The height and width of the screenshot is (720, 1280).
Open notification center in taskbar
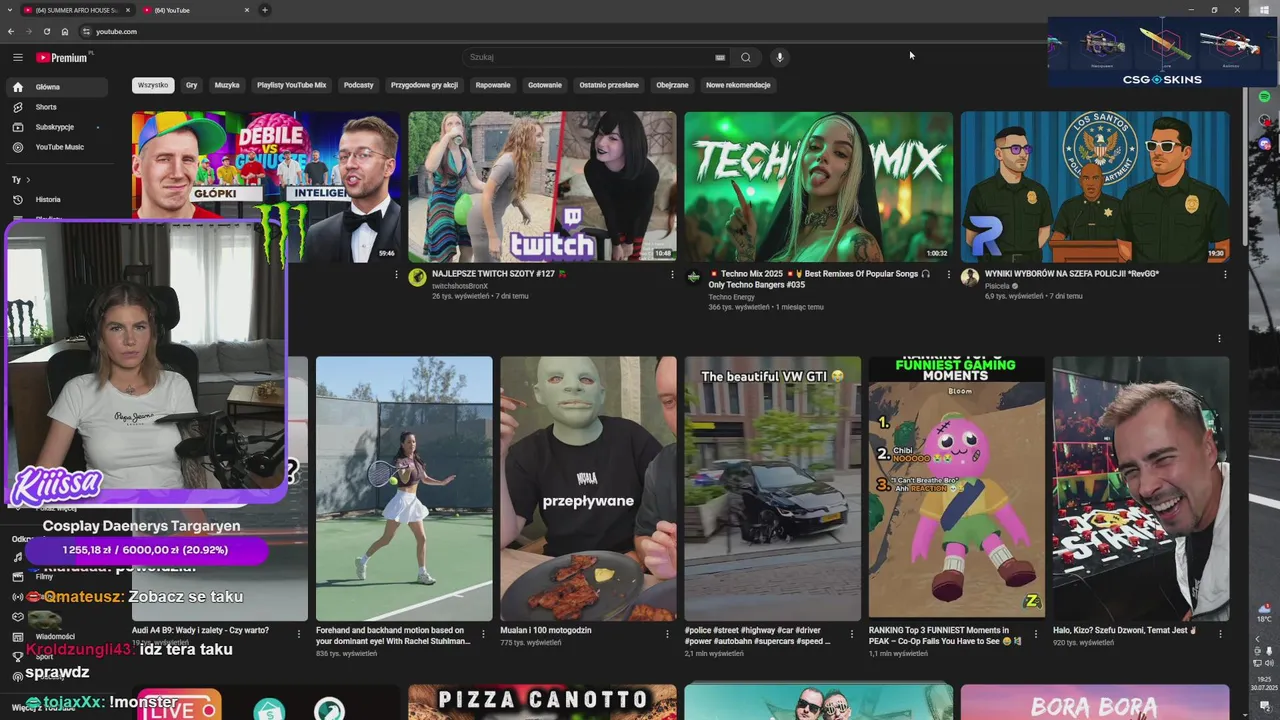(x=1265, y=708)
